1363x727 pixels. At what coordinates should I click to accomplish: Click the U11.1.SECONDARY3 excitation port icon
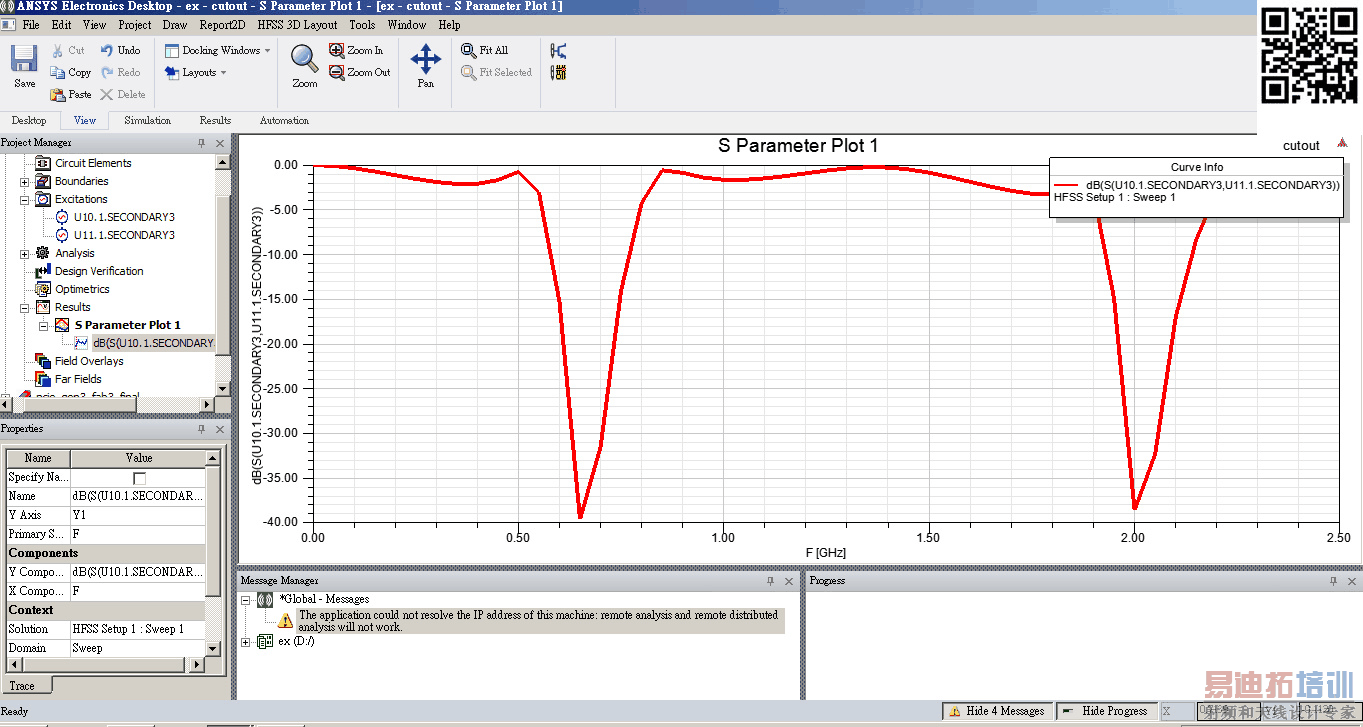(x=61, y=235)
